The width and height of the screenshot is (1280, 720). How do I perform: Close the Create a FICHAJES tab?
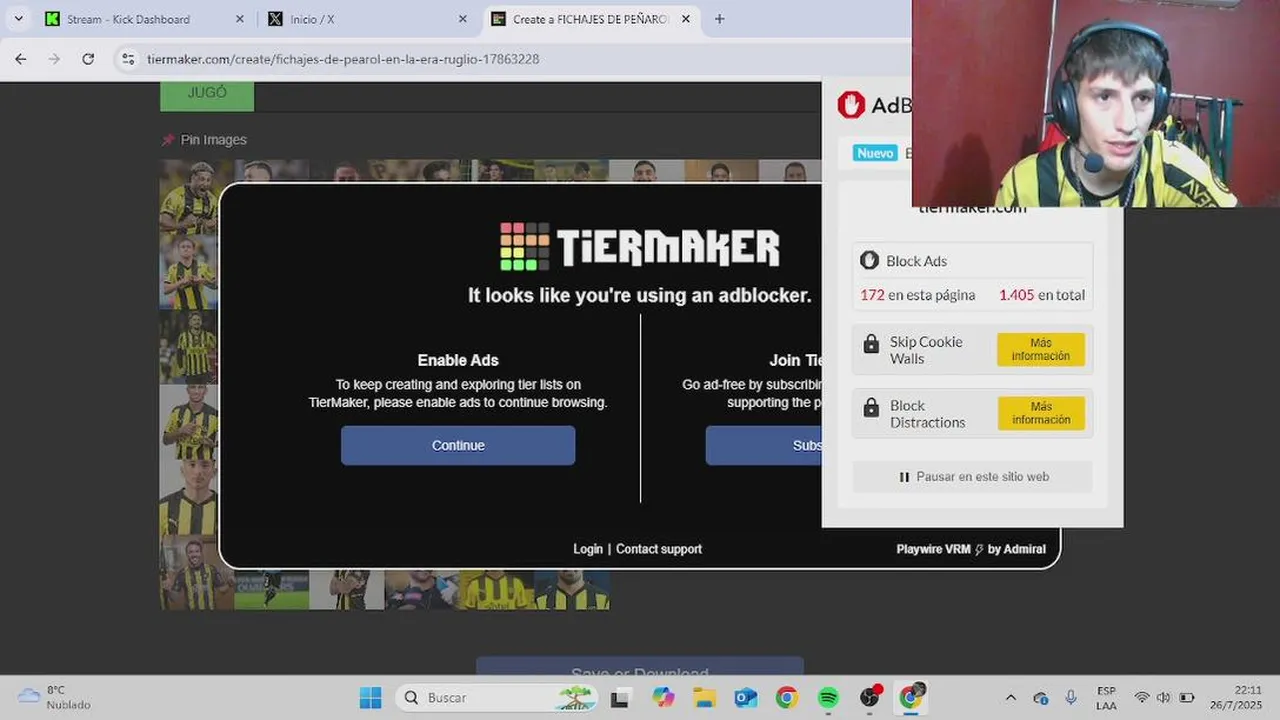(x=685, y=19)
